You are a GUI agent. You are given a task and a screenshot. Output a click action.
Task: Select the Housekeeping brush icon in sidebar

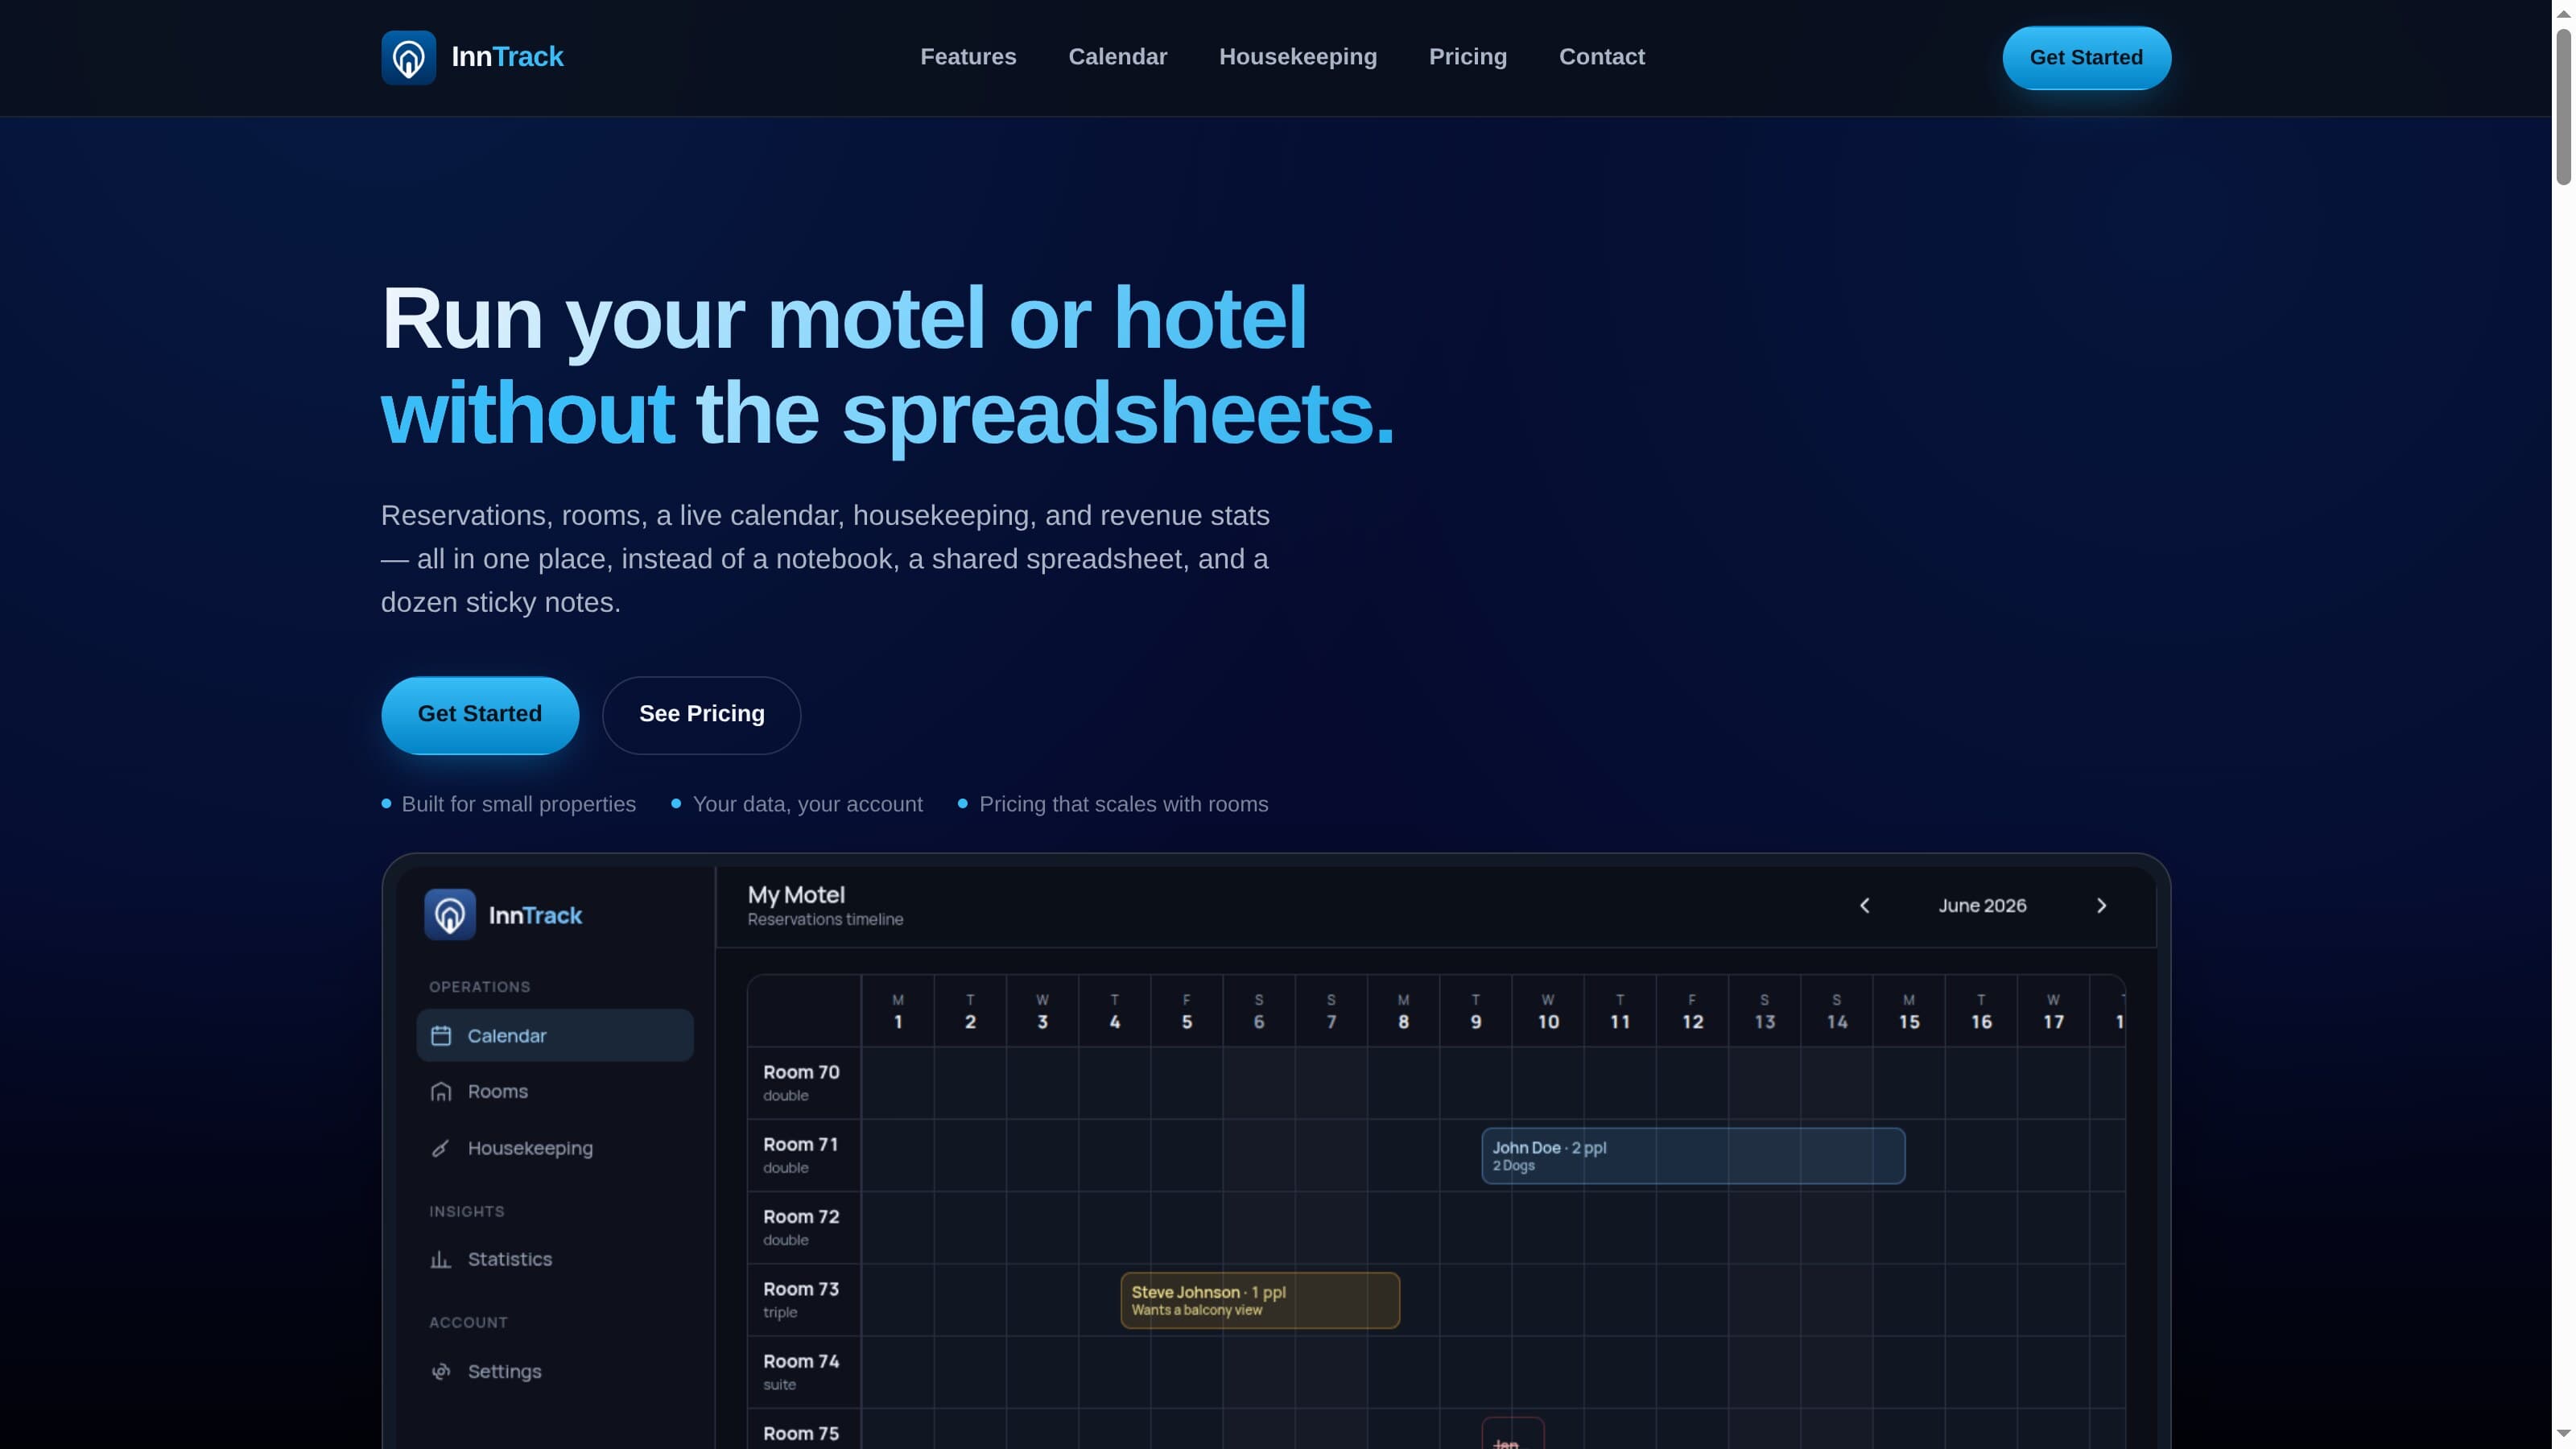(x=441, y=1148)
